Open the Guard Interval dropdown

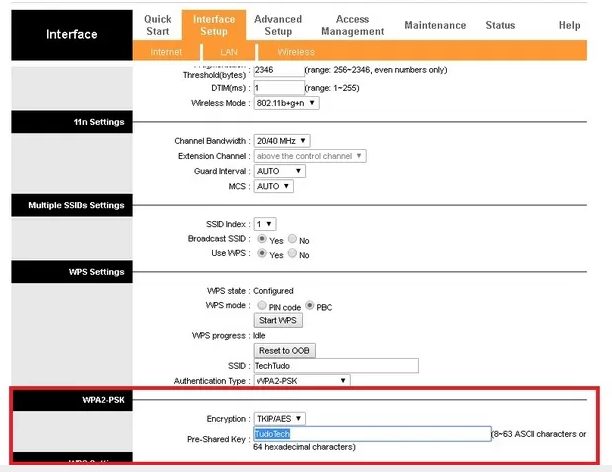pyautogui.click(x=279, y=171)
